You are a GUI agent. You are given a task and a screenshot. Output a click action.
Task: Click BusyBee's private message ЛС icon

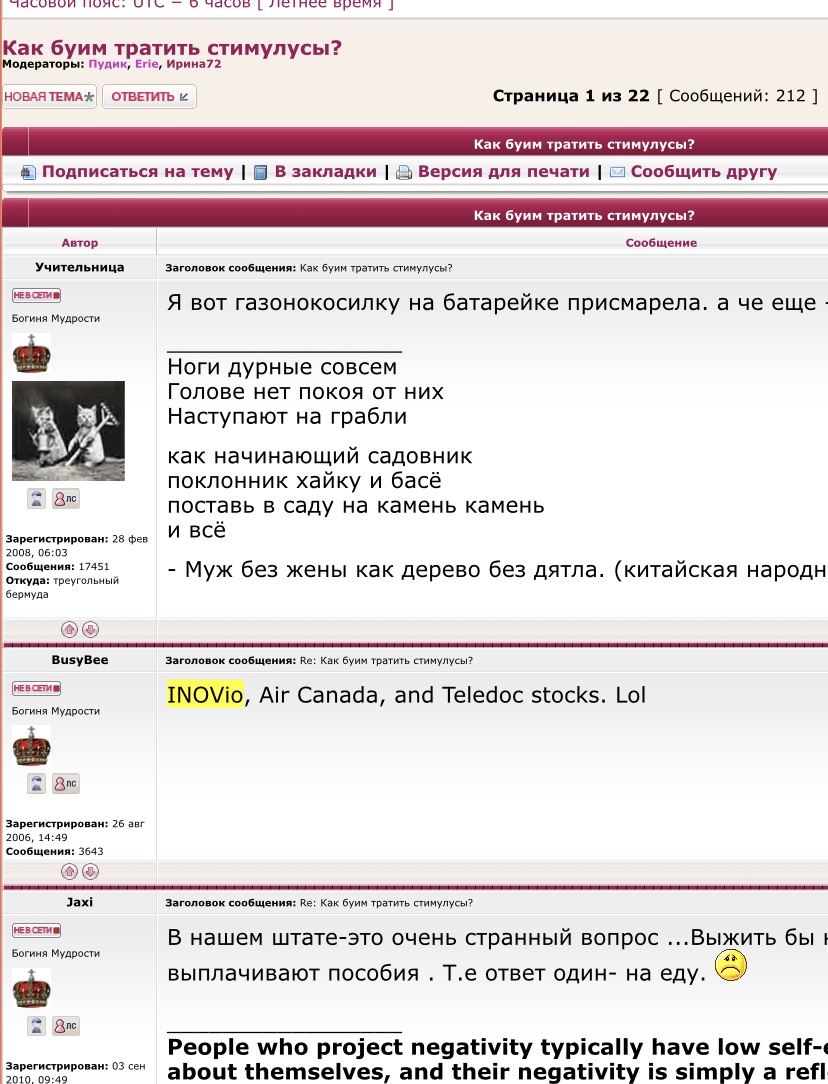65,784
